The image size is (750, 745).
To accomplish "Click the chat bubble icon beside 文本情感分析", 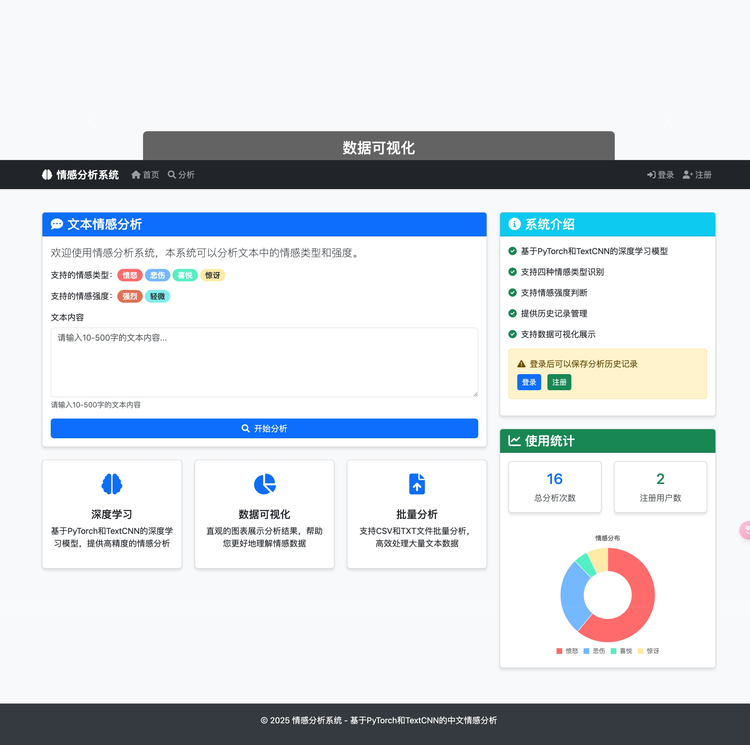I will tap(56, 224).
